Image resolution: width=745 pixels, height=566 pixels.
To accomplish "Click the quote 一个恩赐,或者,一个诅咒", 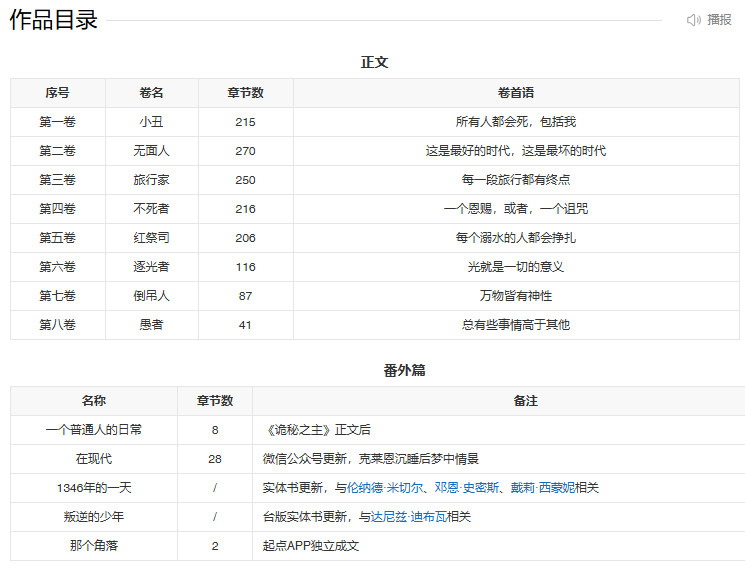I will point(516,209).
